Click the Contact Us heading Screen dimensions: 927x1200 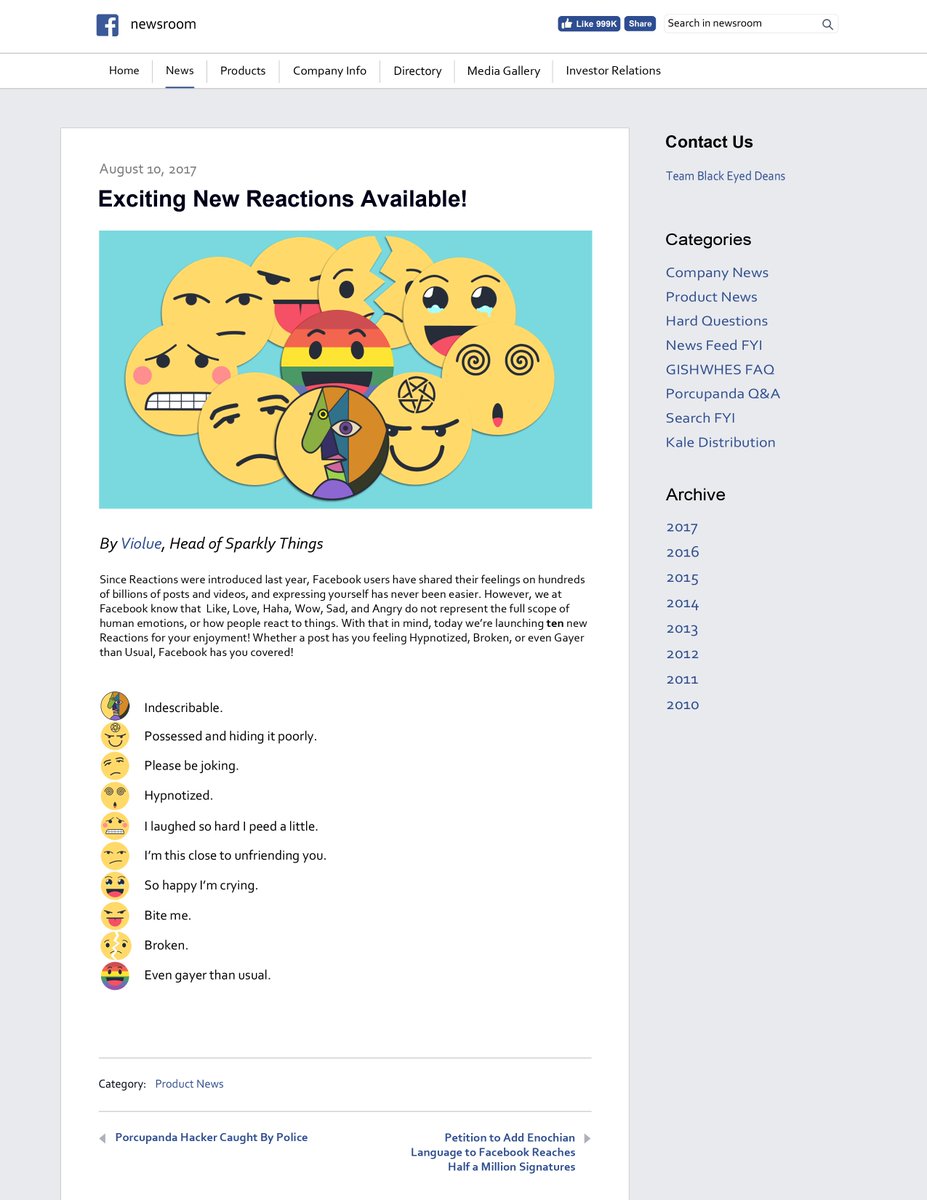pos(709,142)
